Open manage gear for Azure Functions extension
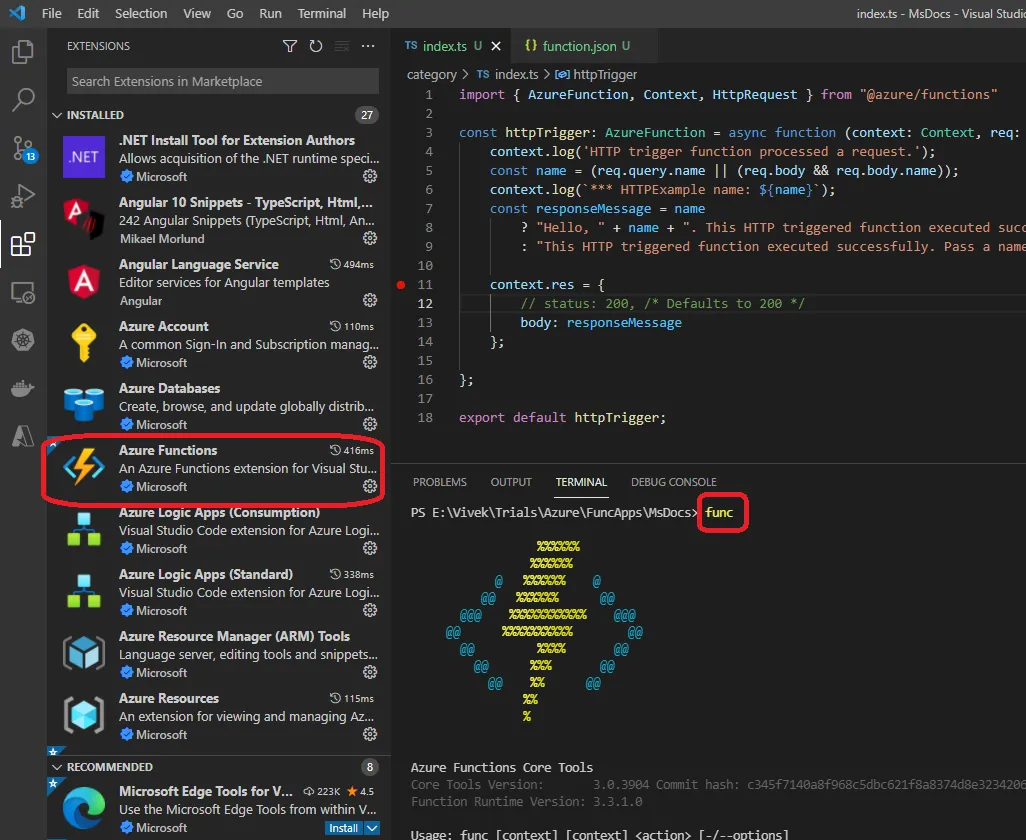The width and height of the screenshot is (1026, 840). tap(369, 486)
